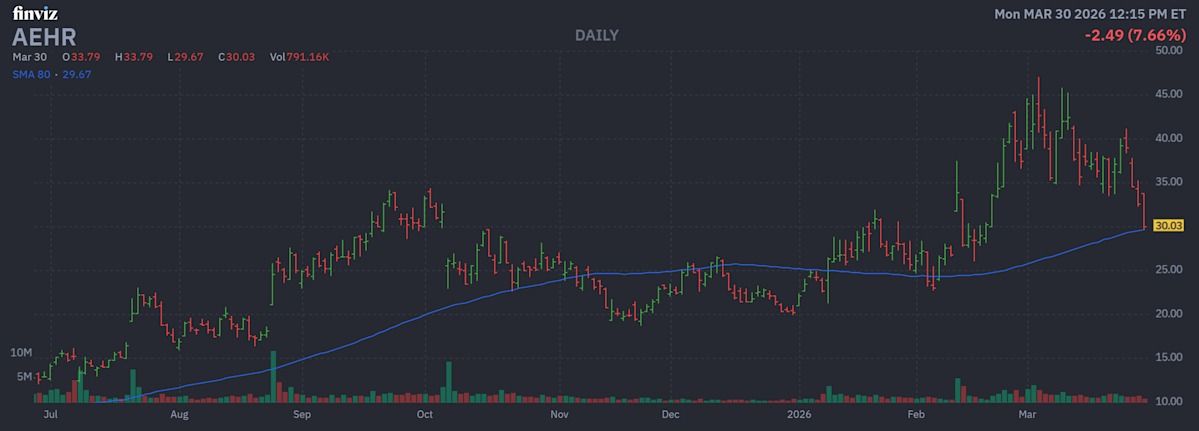Viewport: 1199px width, 431px height.
Task: Click the 50.00 price axis label
Action: pos(1169,49)
